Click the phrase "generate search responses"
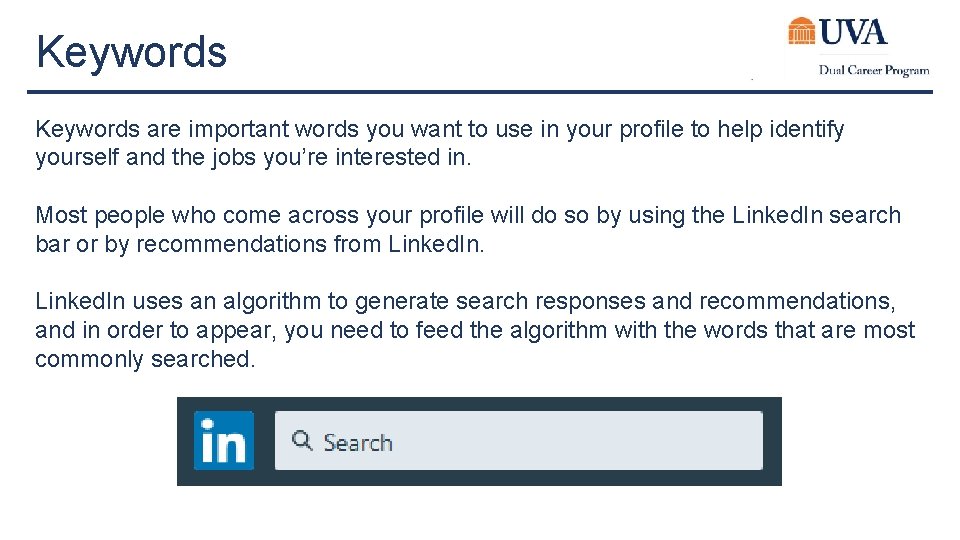Image resolution: width=960 pixels, height=540 pixels. tap(500, 302)
